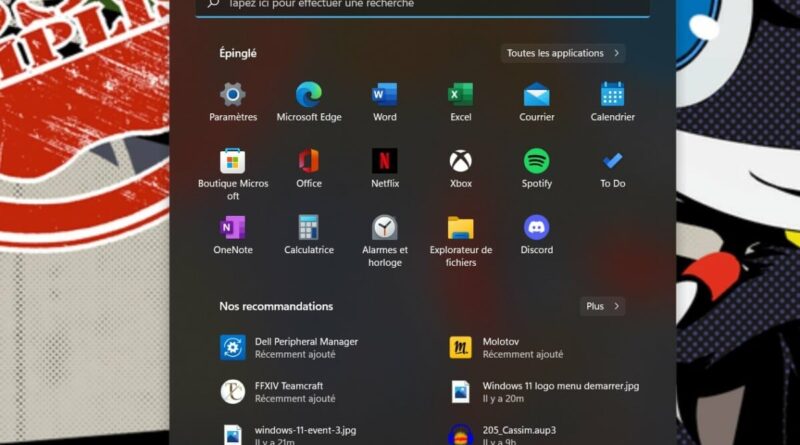Launch the Calendrier app
Screen dimensions: 800x445
pyautogui.click(x=612, y=102)
